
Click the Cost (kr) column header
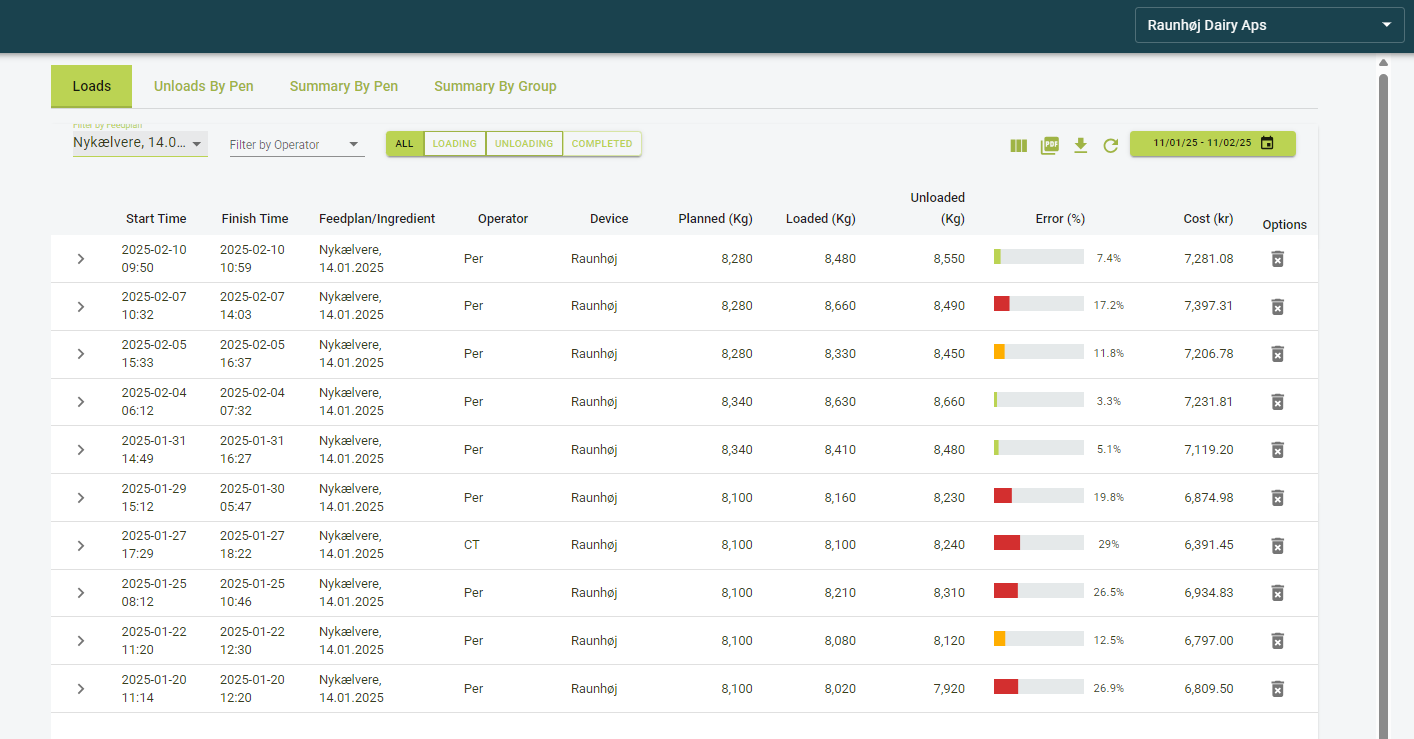[x=1208, y=219]
